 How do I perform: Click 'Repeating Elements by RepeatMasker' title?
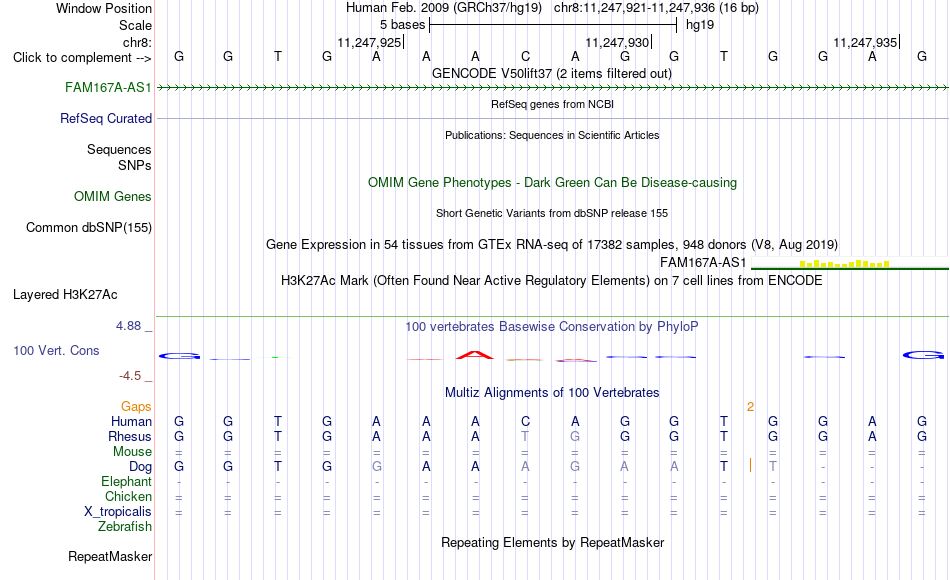click(x=552, y=542)
